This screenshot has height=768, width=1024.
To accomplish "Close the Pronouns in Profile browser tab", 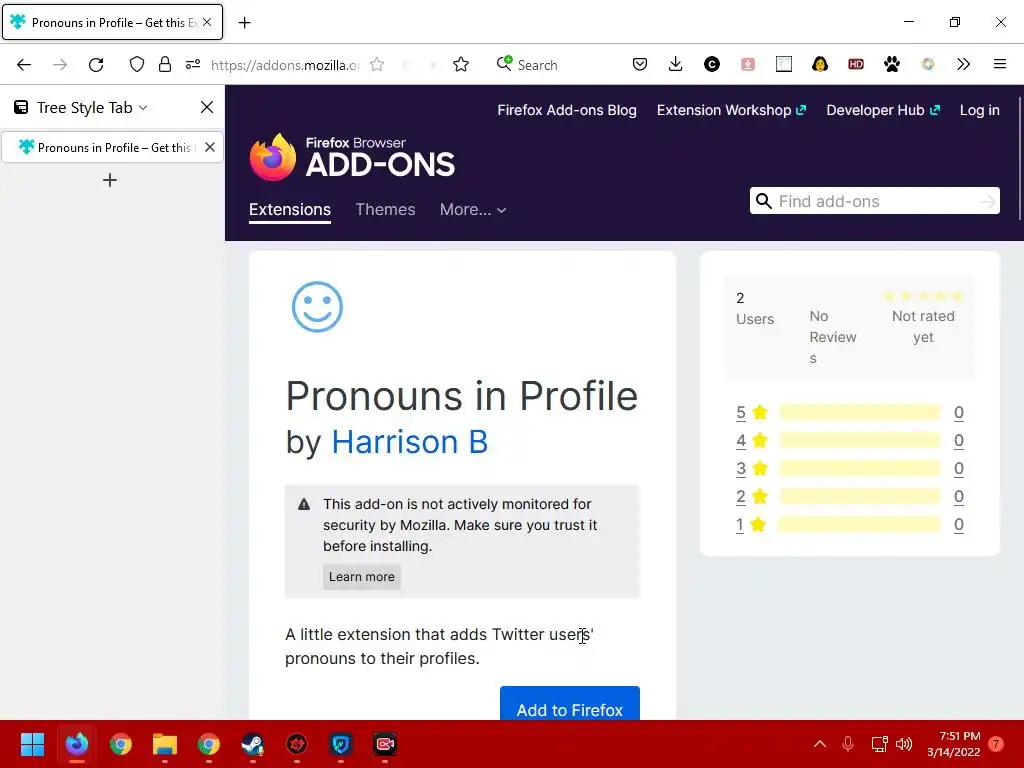I will pyautogui.click(x=207, y=22).
